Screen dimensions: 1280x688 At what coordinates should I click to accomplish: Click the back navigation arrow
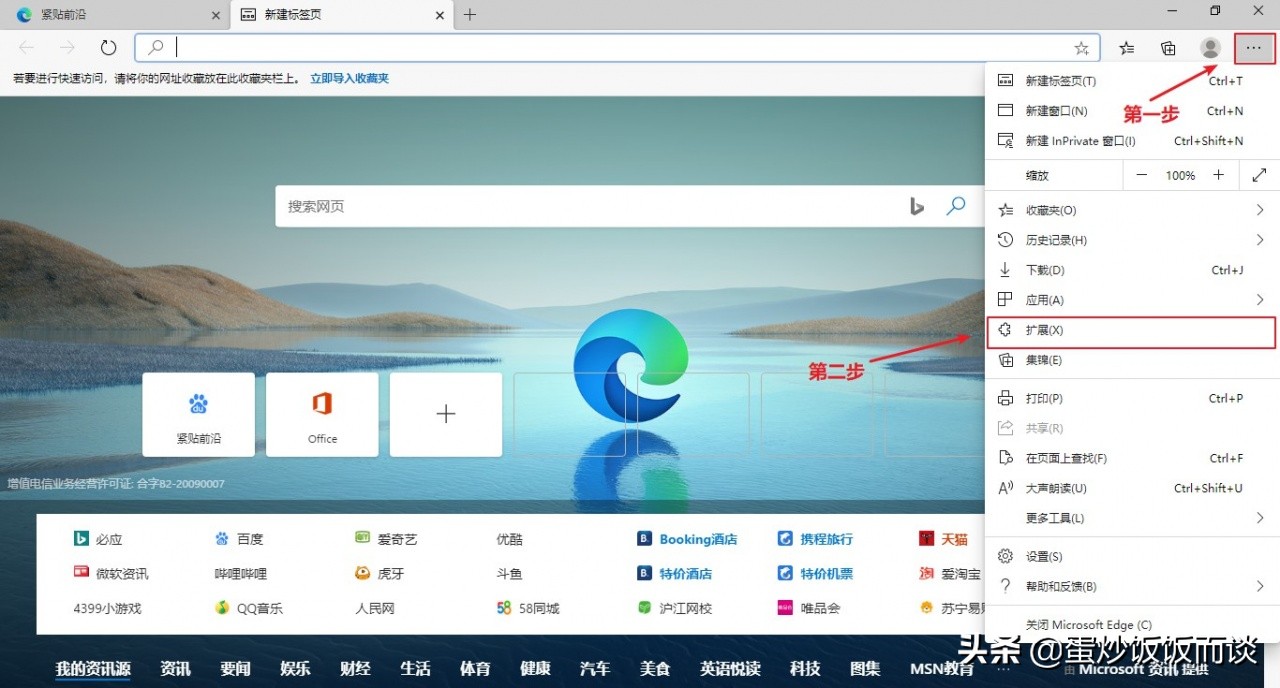[x=26, y=47]
